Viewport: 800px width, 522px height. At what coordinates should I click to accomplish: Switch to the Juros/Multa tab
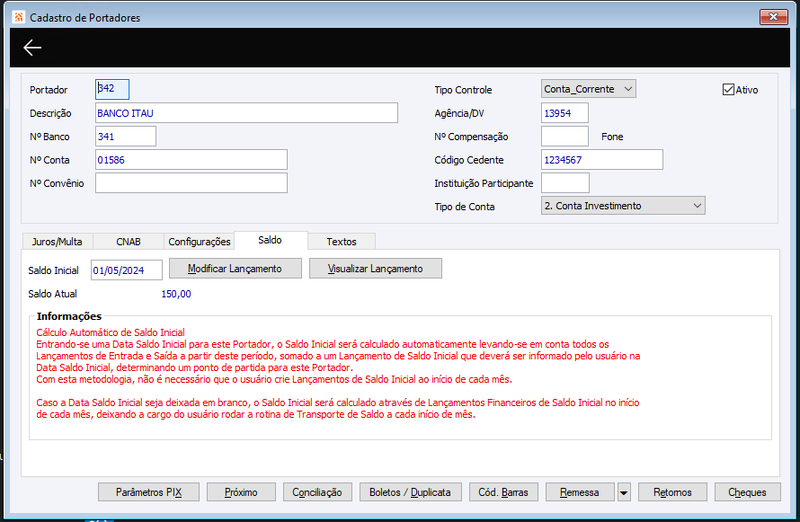(57, 242)
